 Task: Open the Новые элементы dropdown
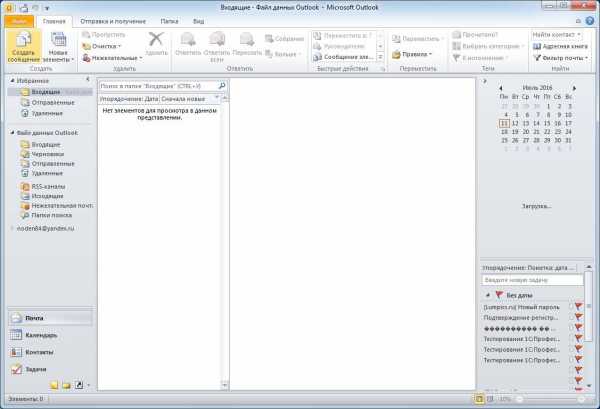click(x=58, y=47)
